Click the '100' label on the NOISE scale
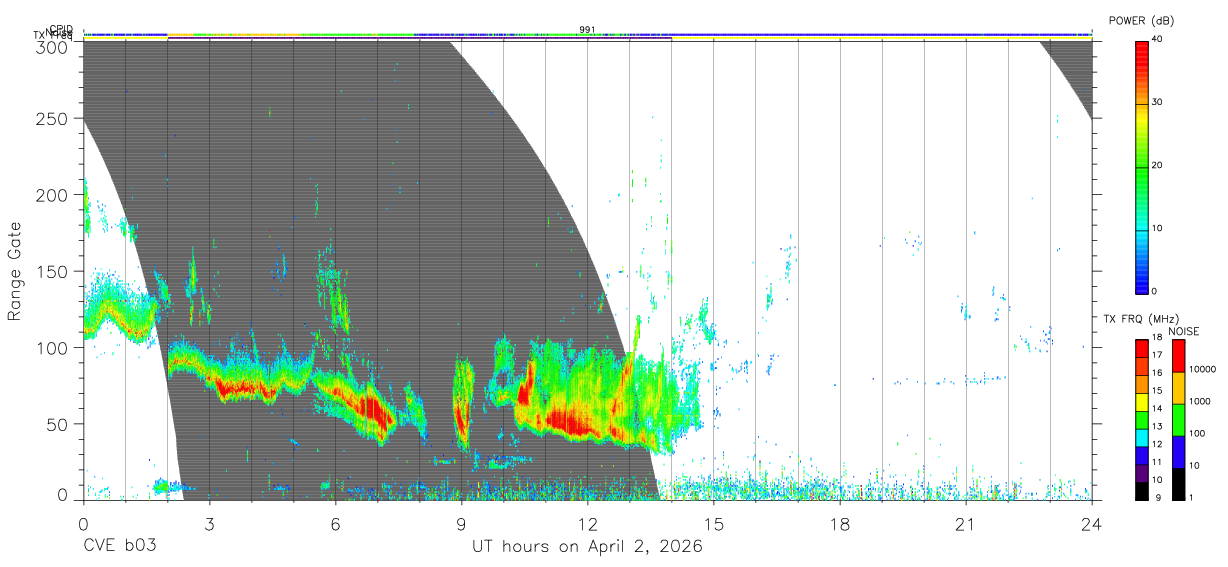 (x=1197, y=434)
